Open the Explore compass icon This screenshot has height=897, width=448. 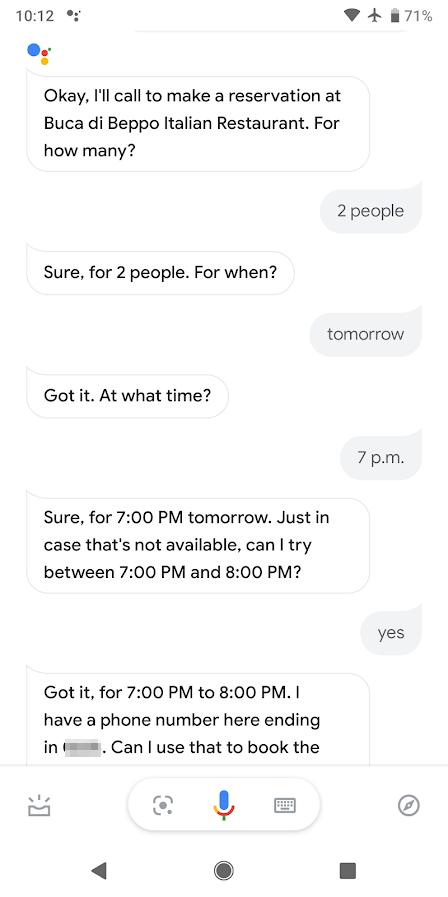(x=409, y=805)
